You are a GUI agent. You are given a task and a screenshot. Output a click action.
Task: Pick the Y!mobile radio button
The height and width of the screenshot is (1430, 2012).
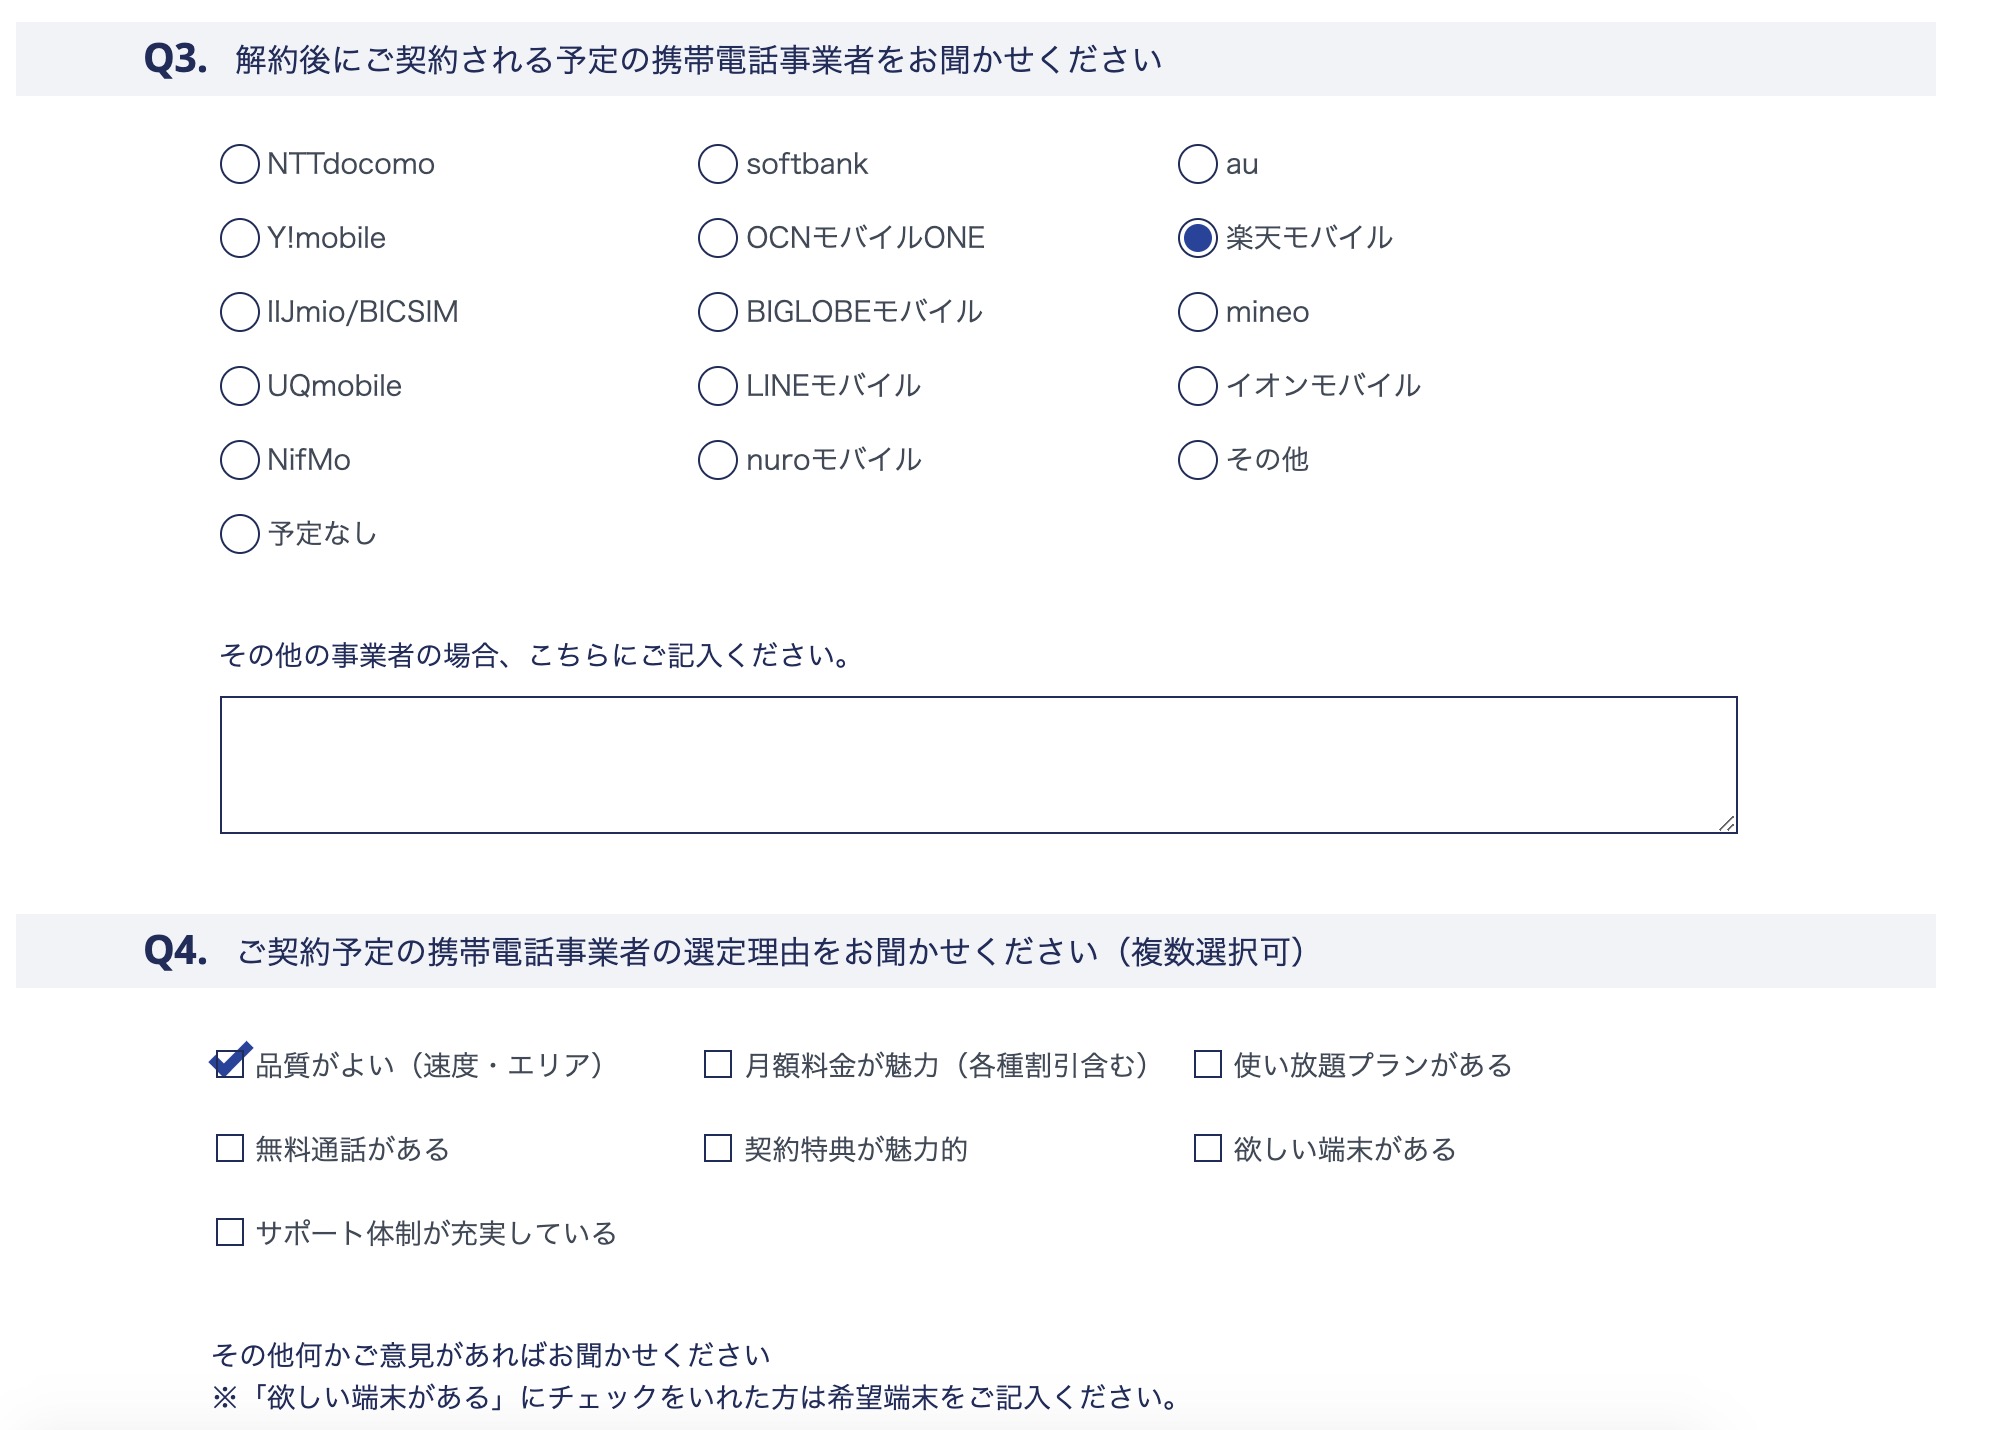[239, 238]
